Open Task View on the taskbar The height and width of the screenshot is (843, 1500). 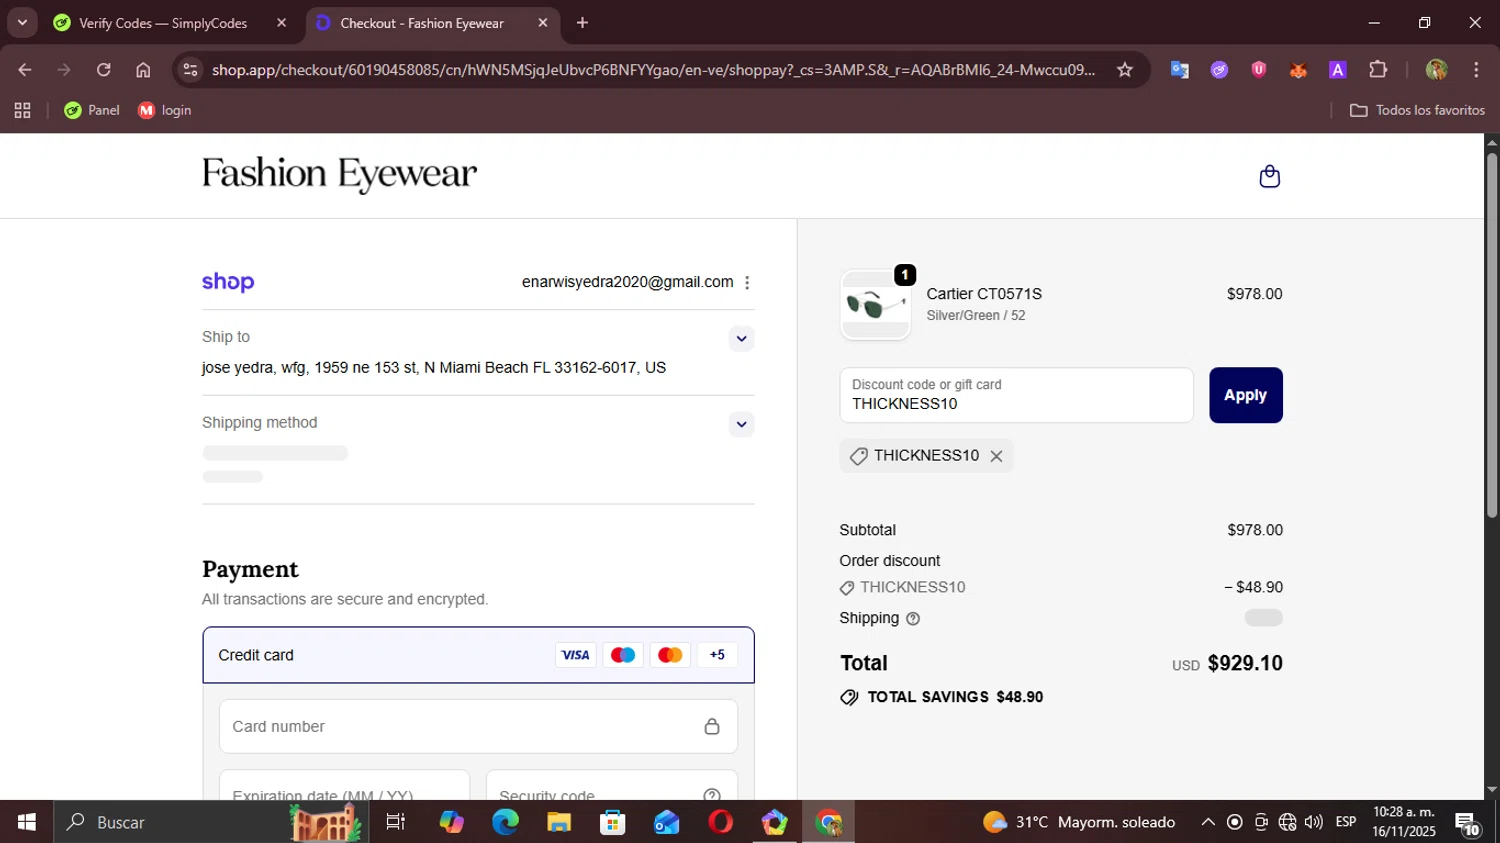[x=395, y=822]
